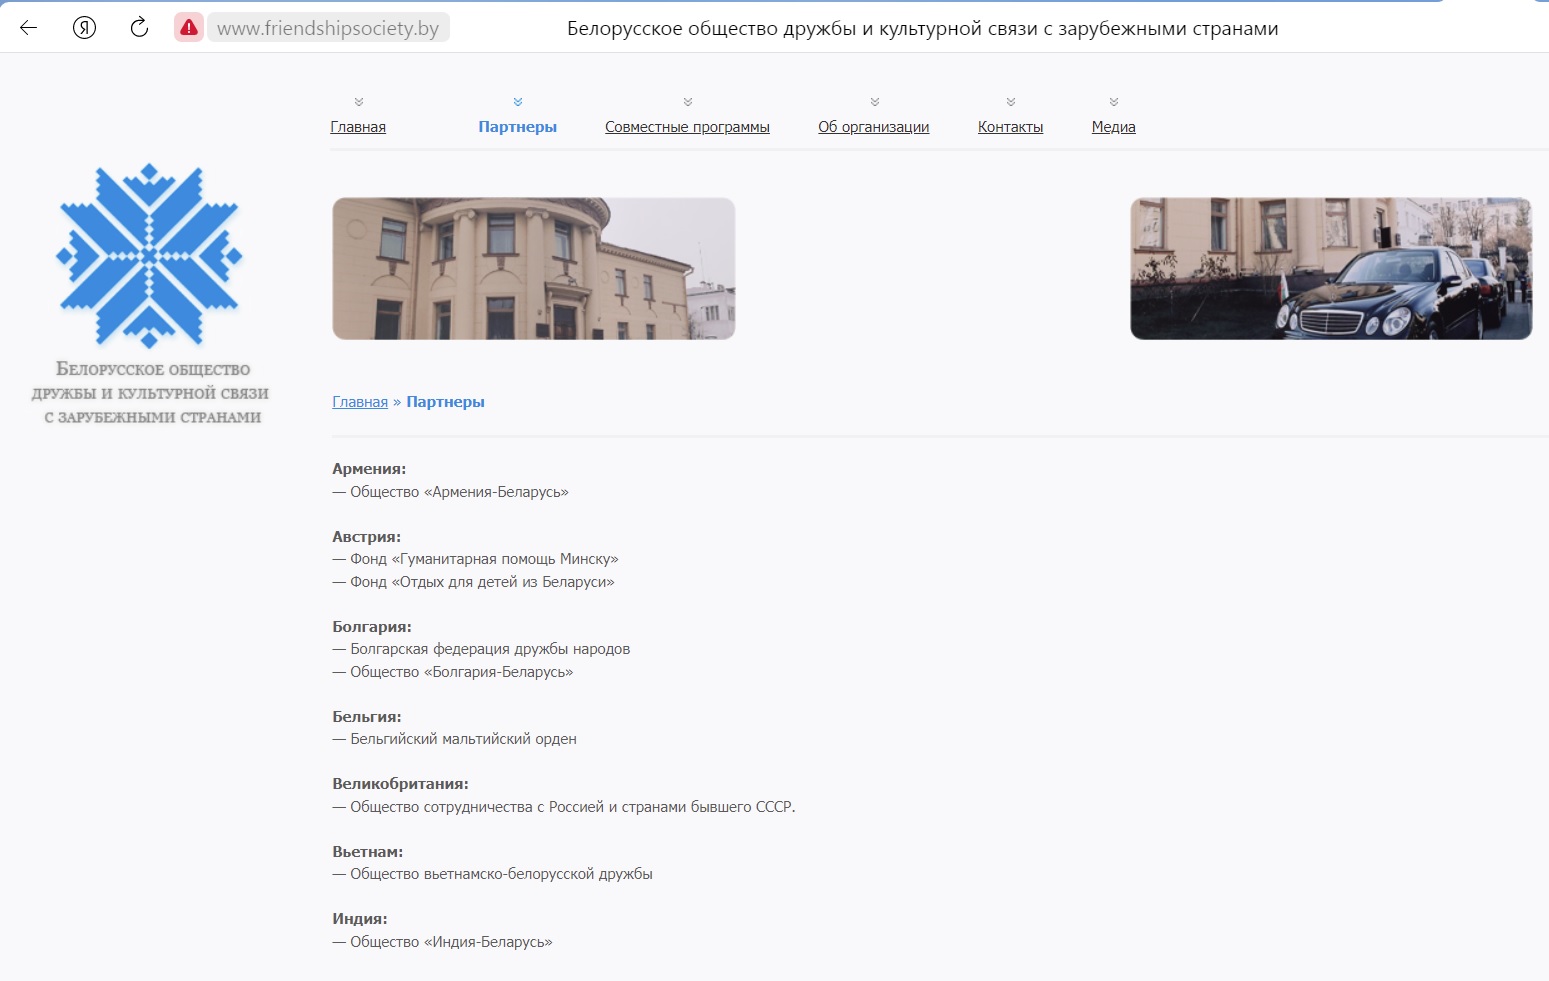Open the Главная menu item
1549x981 pixels.
(x=358, y=127)
